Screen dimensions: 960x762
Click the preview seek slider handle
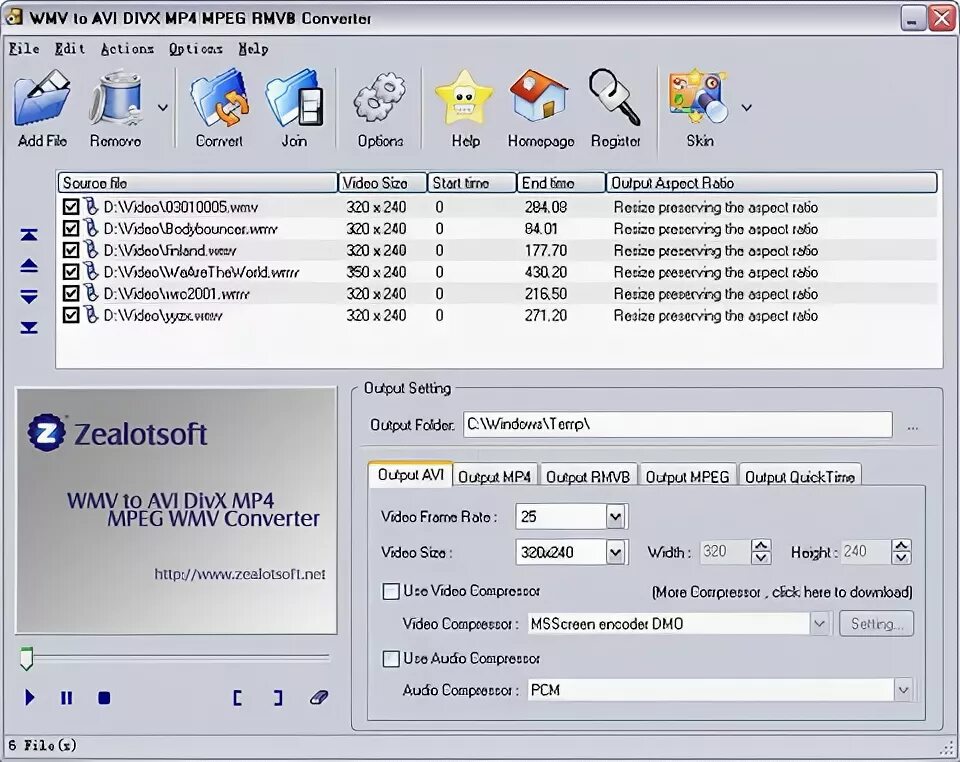26,658
